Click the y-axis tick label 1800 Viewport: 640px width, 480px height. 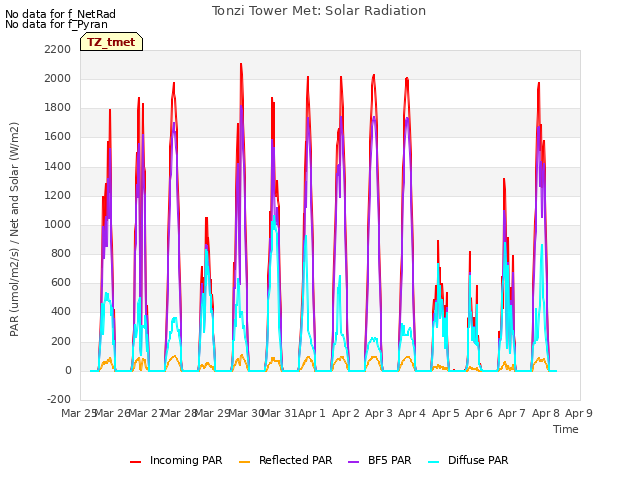[58, 108]
